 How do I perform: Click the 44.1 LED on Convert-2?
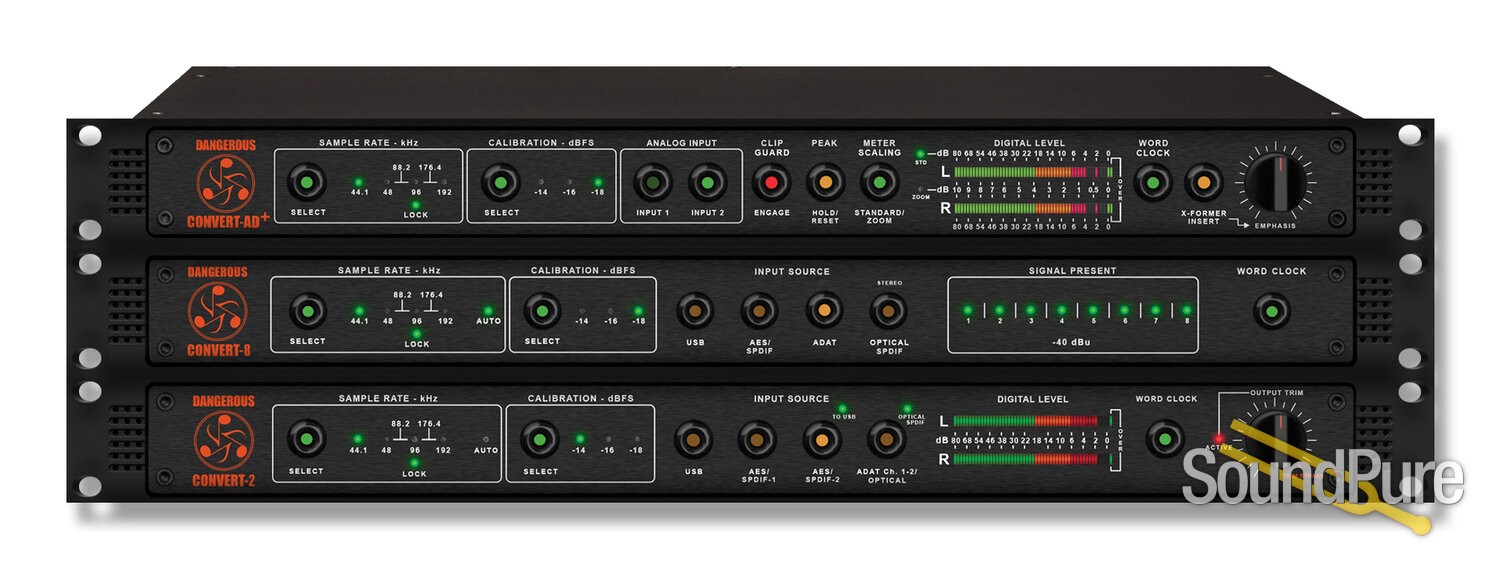pyautogui.click(x=358, y=439)
